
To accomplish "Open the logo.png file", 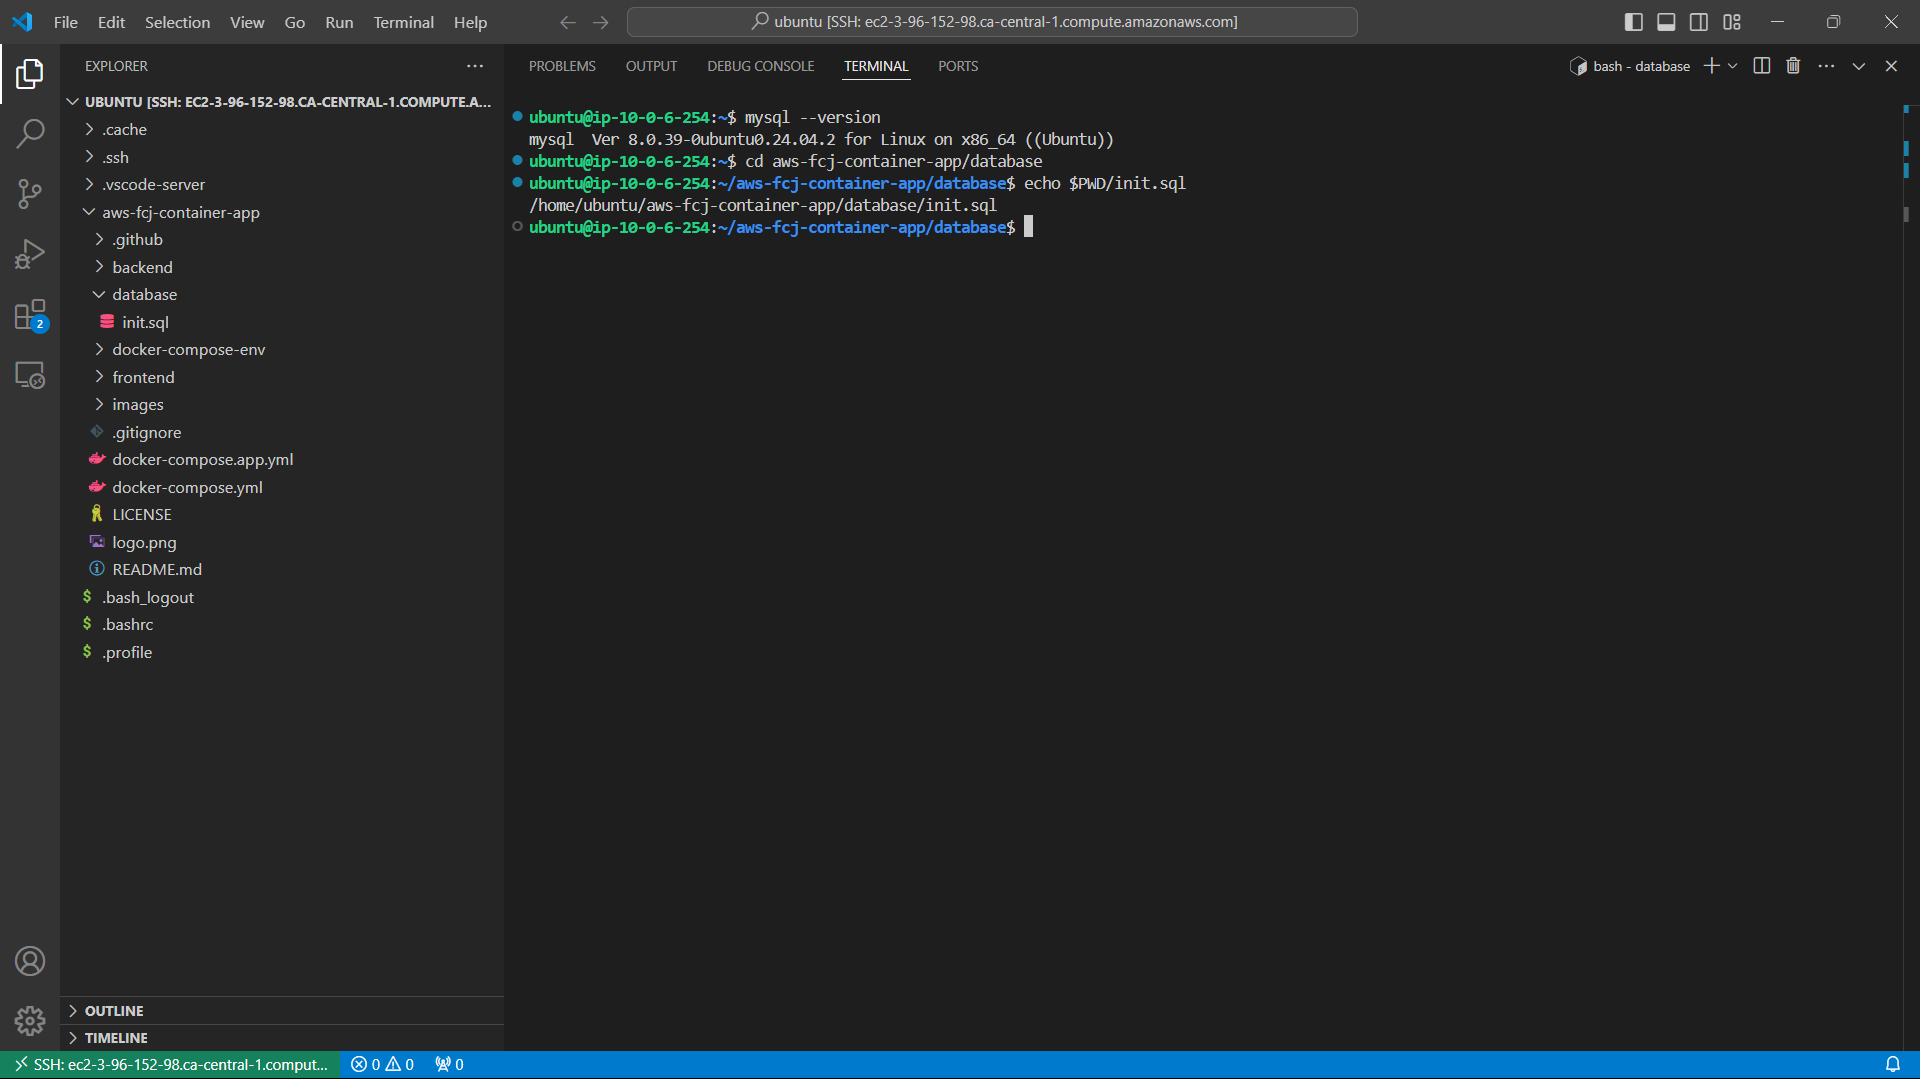I will tap(282, 542).
